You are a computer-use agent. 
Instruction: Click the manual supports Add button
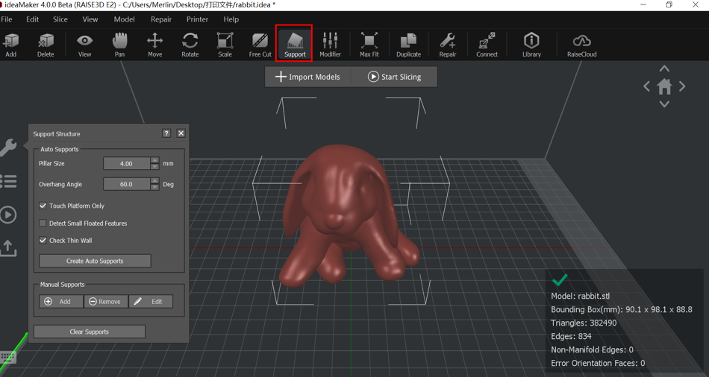click(x=61, y=301)
